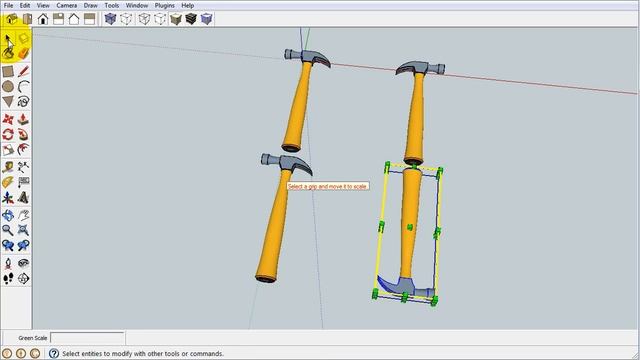This screenshot has height=360, width=640.
Task: Switch to Right view
Action: (58, 19)
